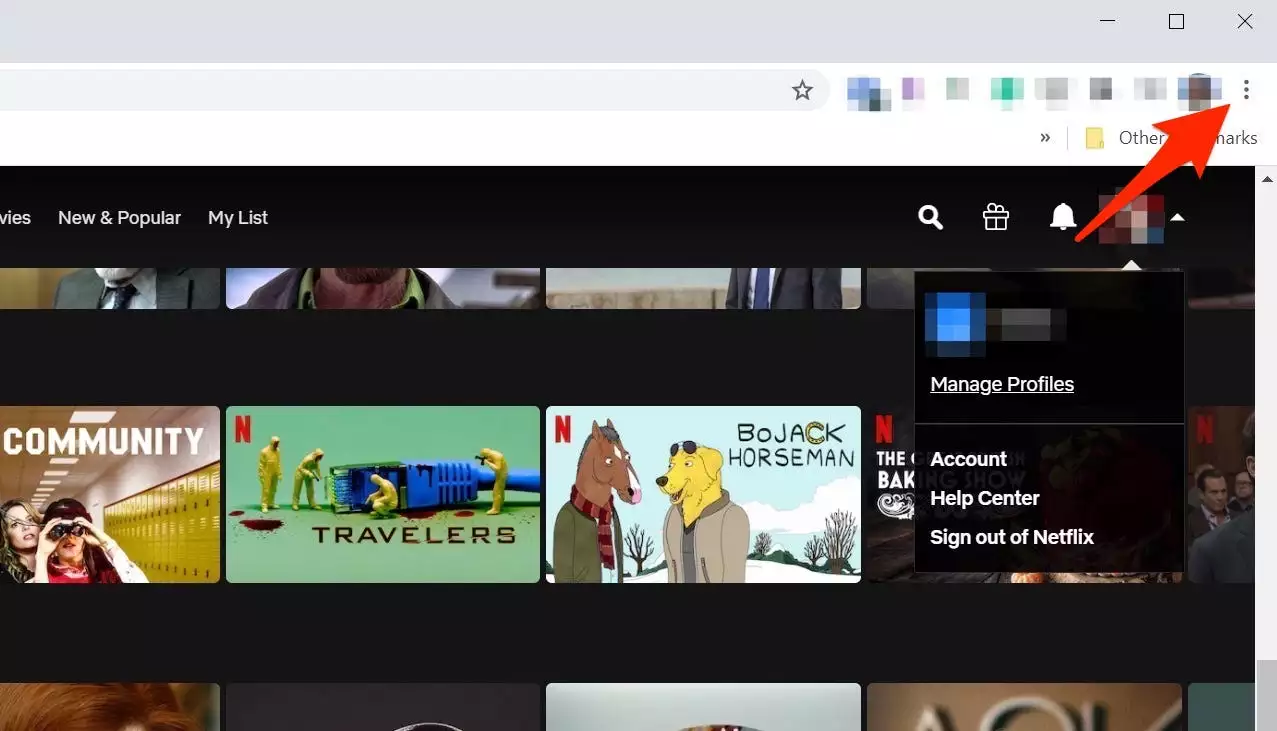Screen dimensions: 1277x731
Task: Go to the New & Popular tab
Action: pyautogui.click(x=119, y=218)
